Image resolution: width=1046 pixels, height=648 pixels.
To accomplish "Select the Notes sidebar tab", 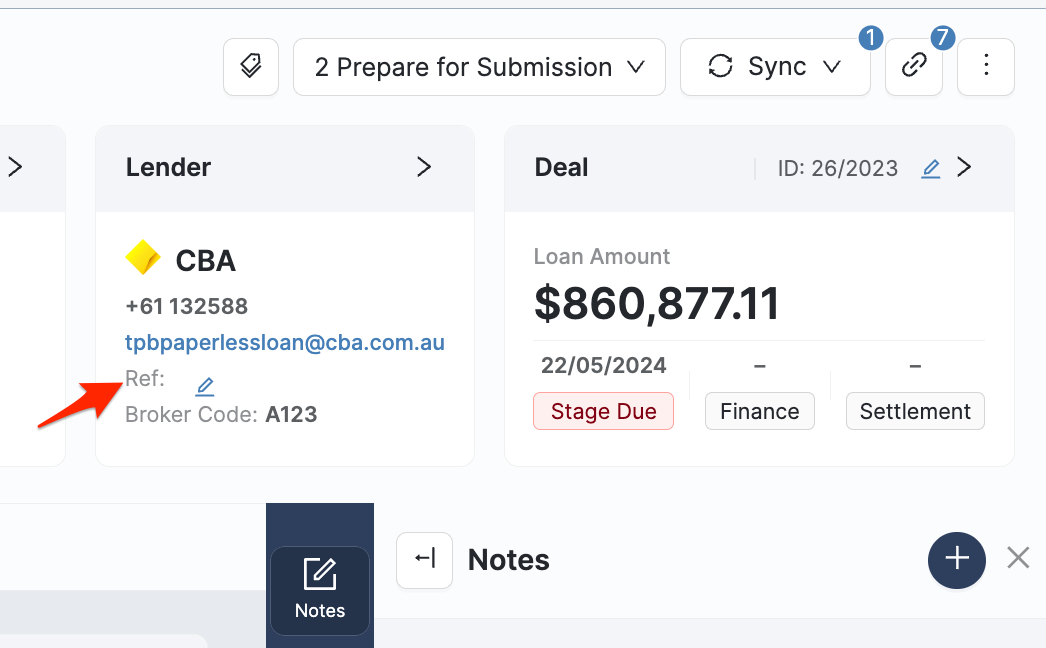I will pyautogui.click(x=320, y=590).
